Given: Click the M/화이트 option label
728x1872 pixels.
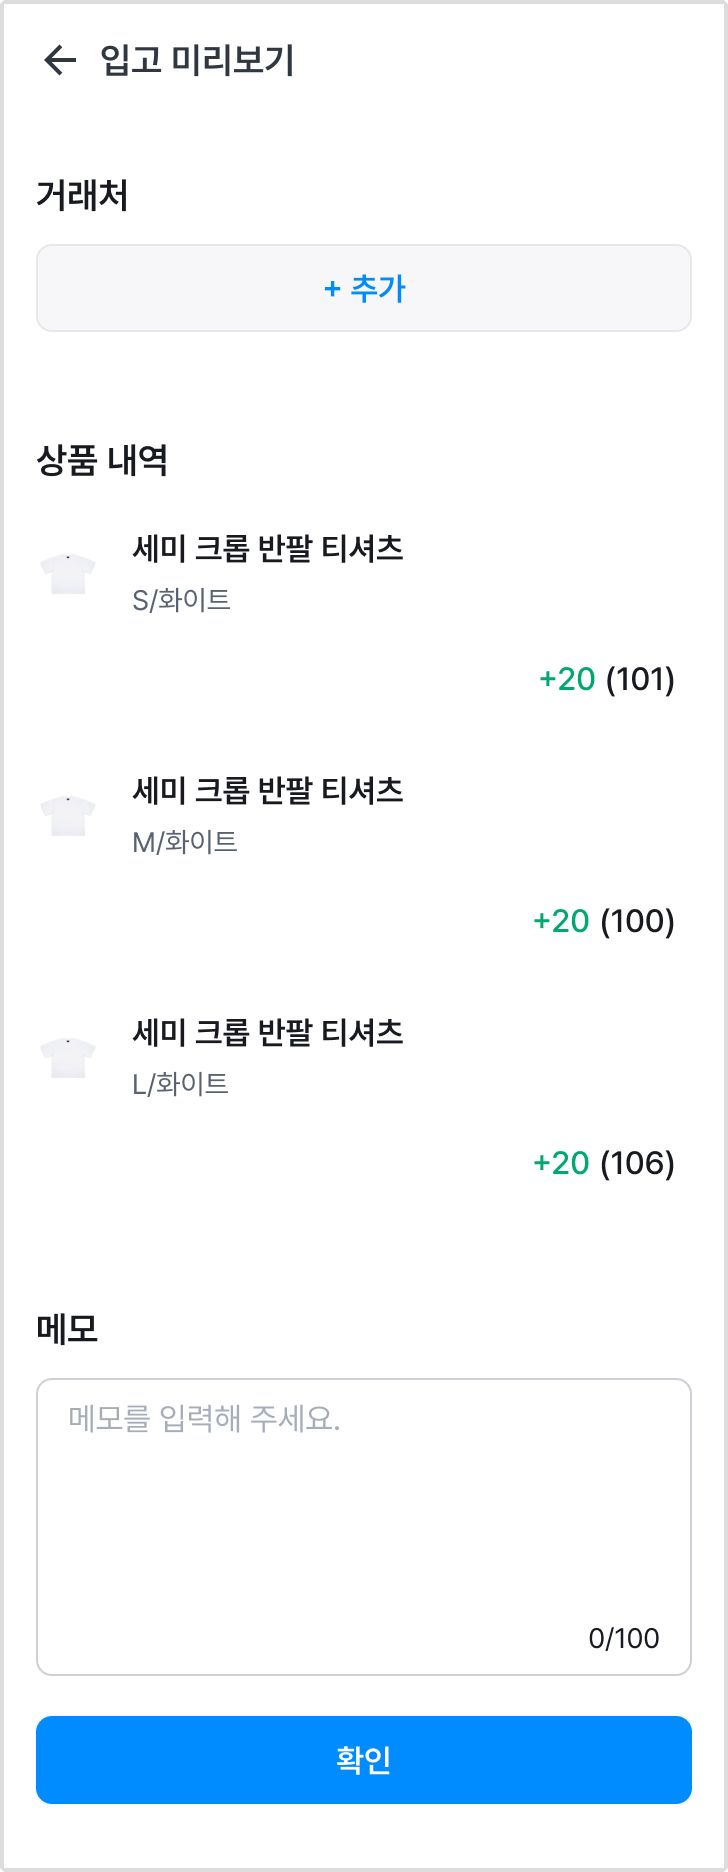Looking at the screenshot, I should tap(185, 842).
